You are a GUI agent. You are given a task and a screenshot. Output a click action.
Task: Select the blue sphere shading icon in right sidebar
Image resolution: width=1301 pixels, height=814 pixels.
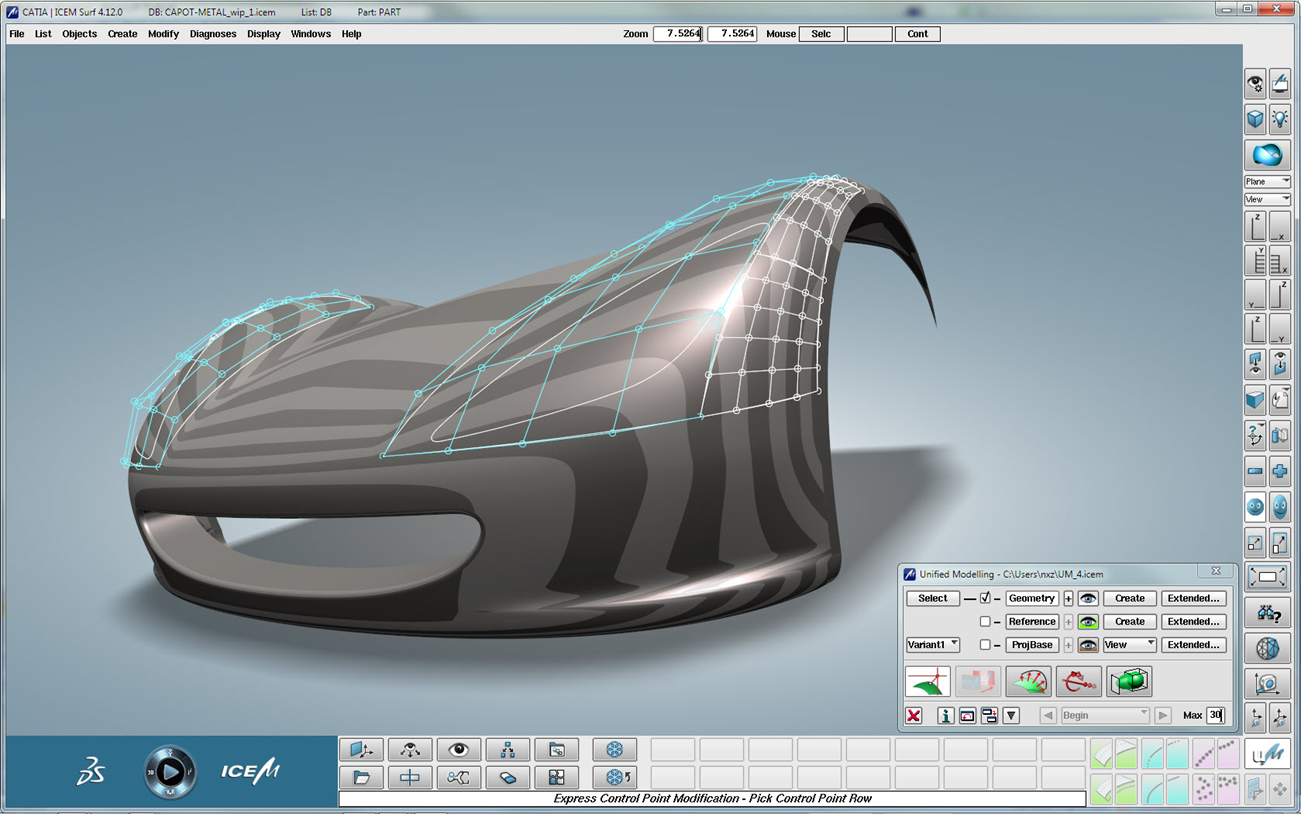pos(1267,155)
